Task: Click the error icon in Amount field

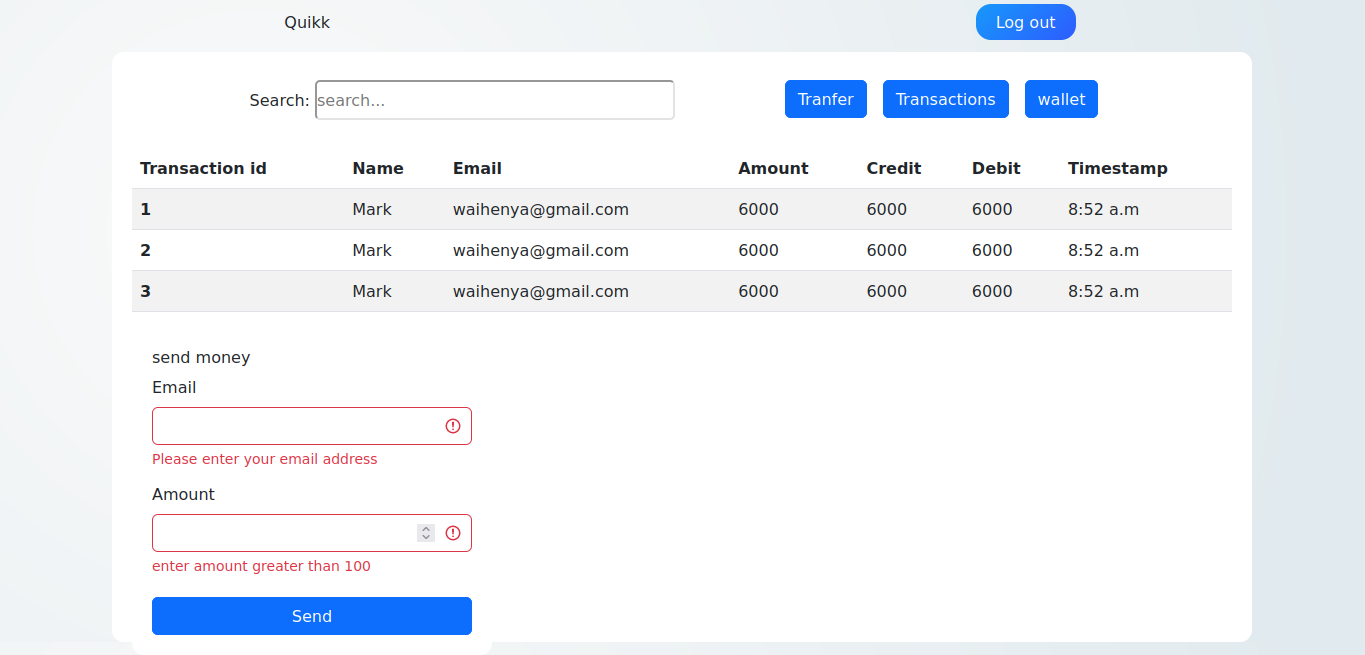Action: pos(453,533)
